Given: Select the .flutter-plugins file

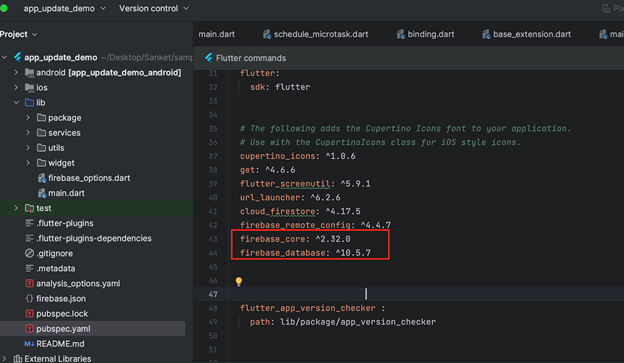Looking at the screenshot, I should (65, 223).
